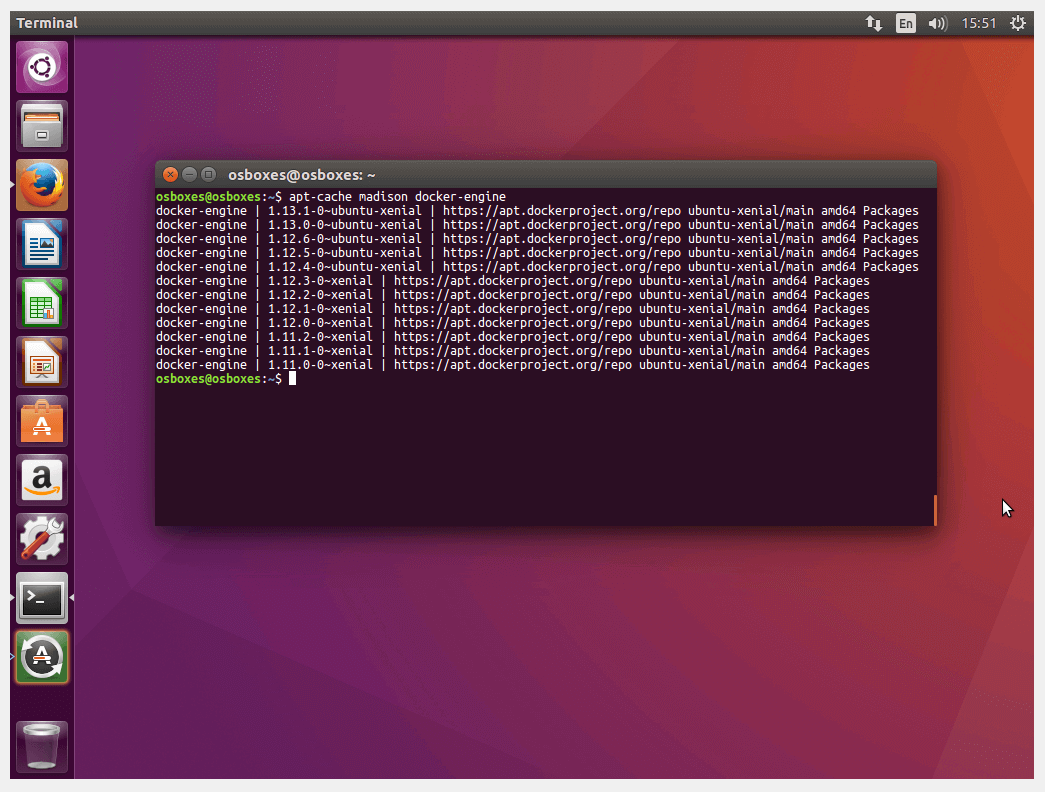Open LibreOffice Impress presentation icon
Viewport: 1045px width, 792px height.
click(42, 363)
